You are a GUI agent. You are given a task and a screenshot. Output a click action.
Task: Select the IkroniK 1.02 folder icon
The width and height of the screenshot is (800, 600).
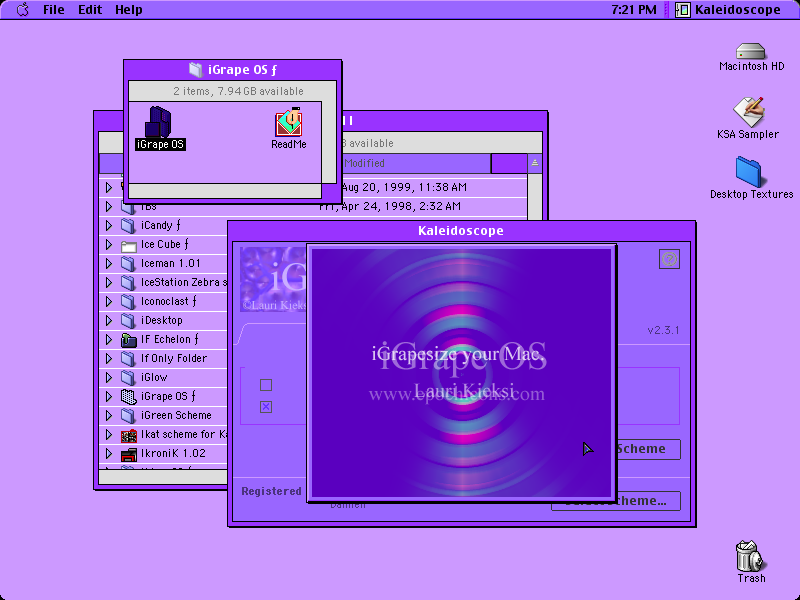[129, 454]
